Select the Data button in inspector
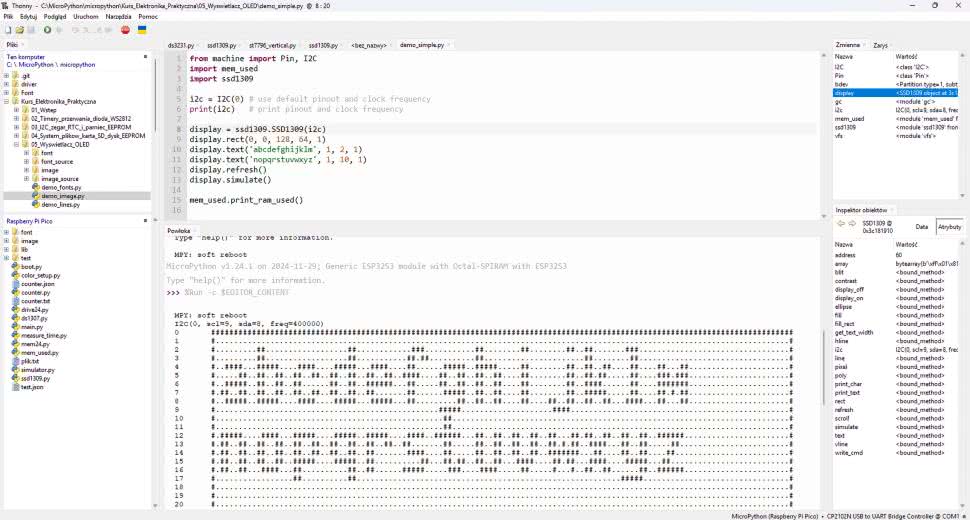This screenshot has width=970, height=520. (x=921, y=227)
